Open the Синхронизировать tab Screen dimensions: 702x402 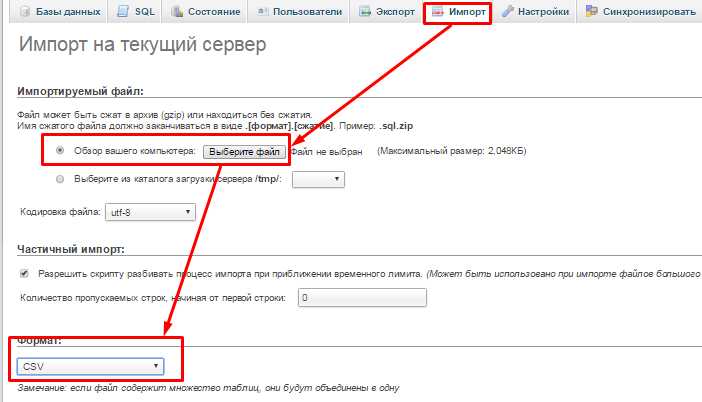(640, 12)
